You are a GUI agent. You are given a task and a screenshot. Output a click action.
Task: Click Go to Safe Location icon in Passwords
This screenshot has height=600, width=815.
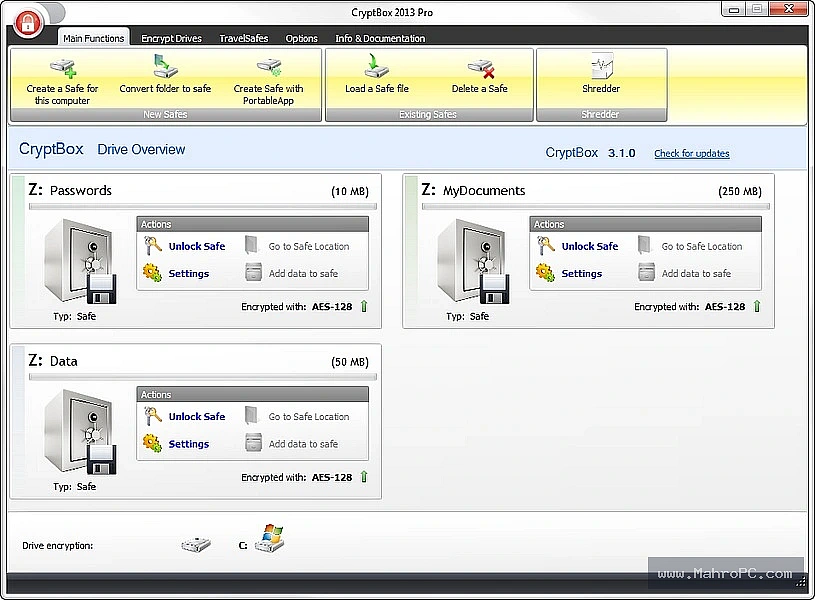pyautogui.click(x=252, y=245)
